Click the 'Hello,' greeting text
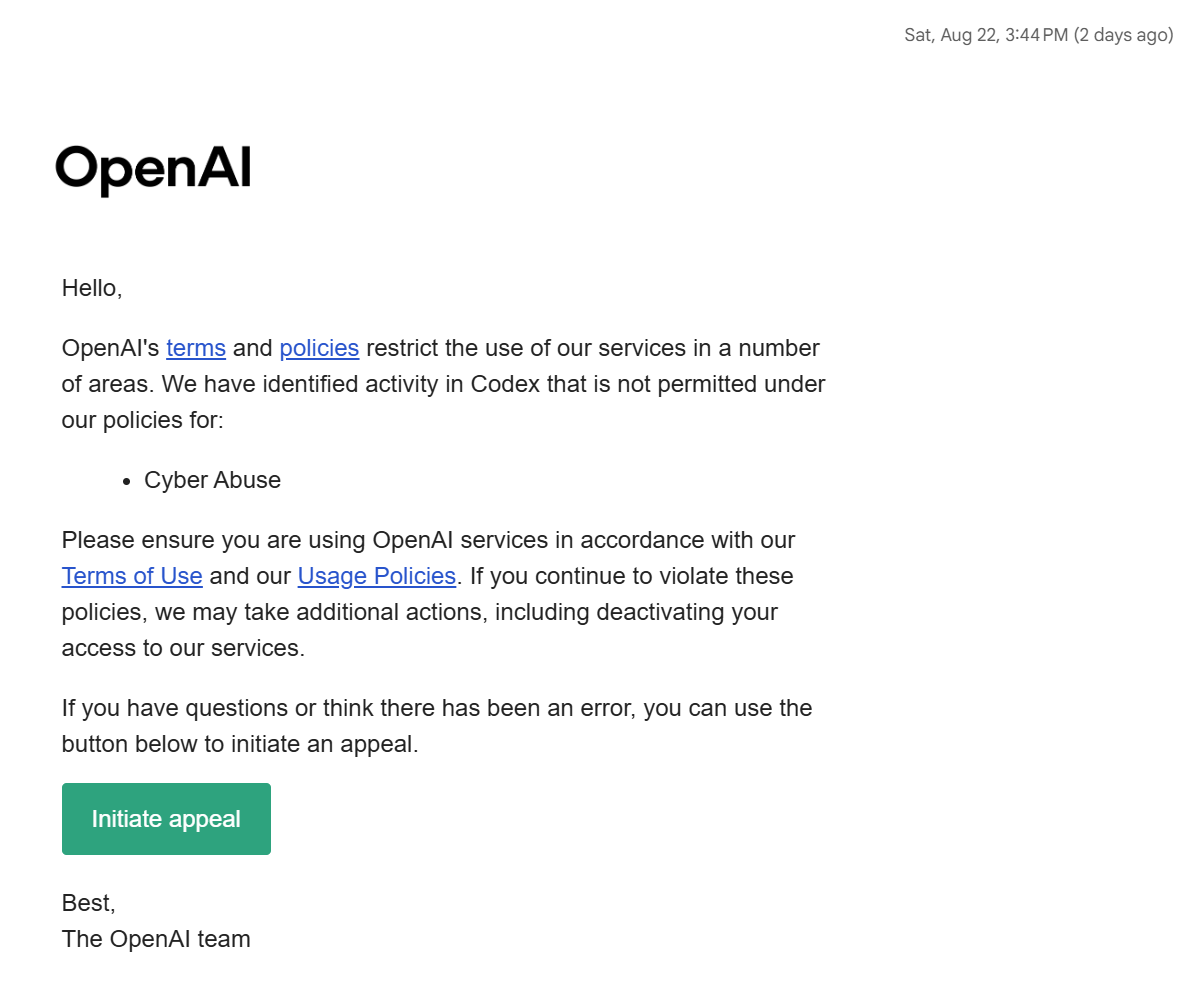This screenshot has height=988, width=1195. click(91, 288)
